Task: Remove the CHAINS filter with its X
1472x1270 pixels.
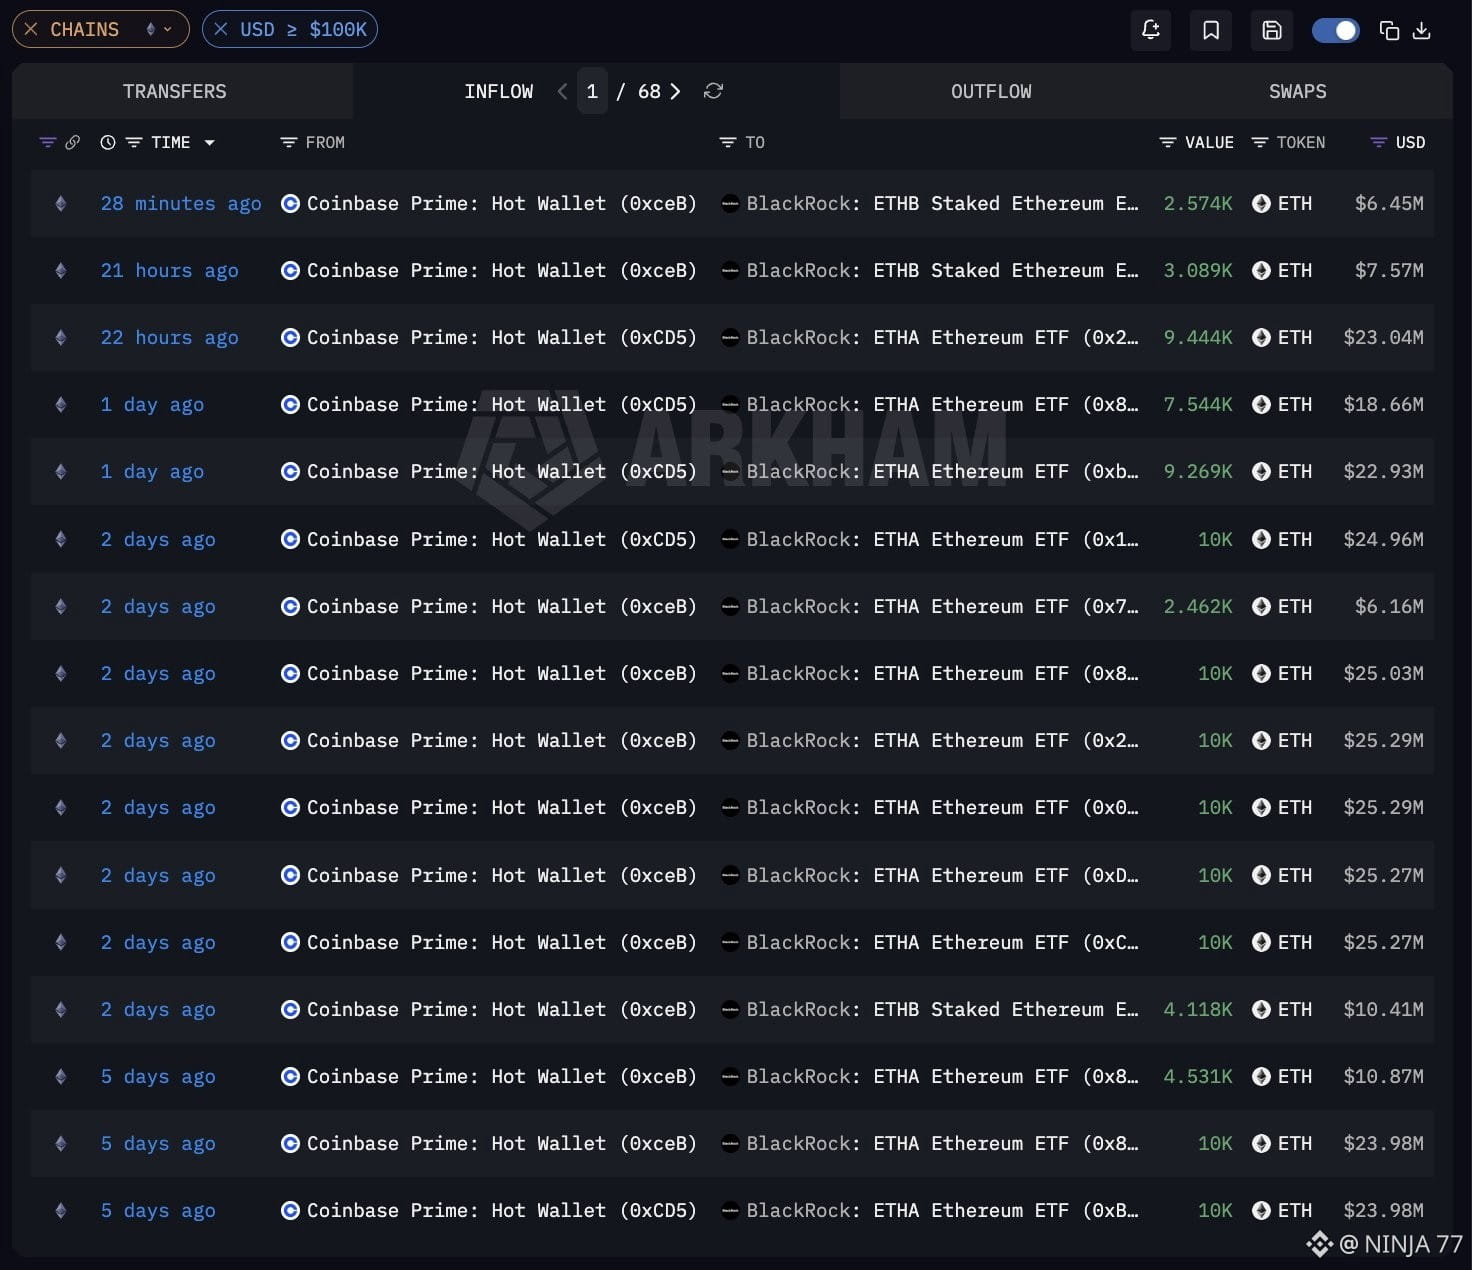Action: pos(31,29)
